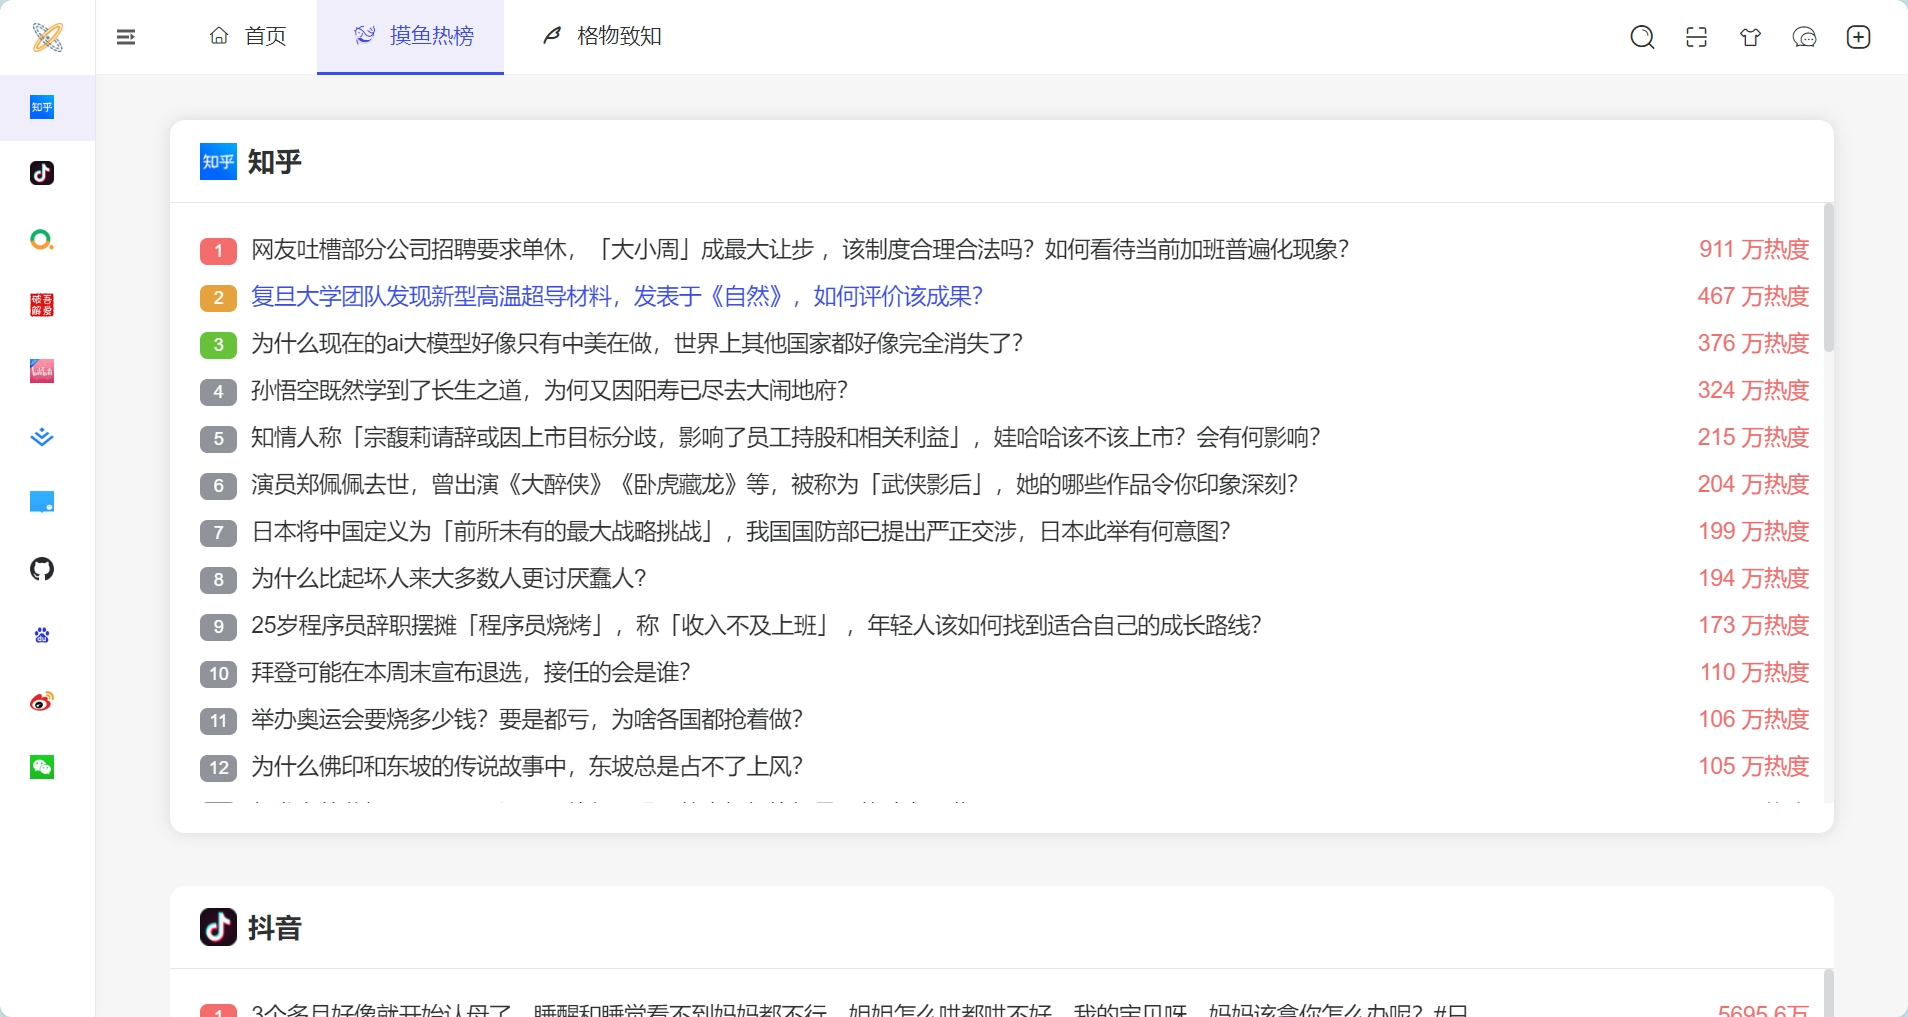Open the chat bubbles icon

1804,37
